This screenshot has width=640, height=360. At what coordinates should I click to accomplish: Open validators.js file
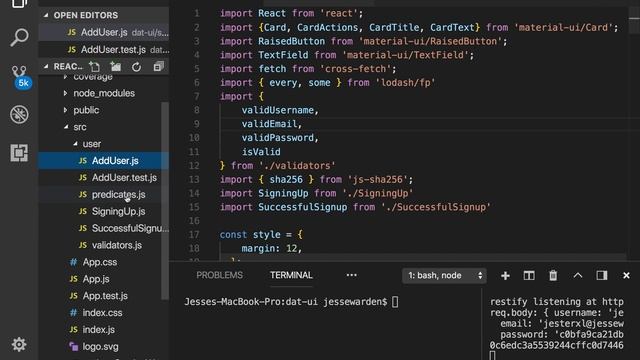point(104,245)
